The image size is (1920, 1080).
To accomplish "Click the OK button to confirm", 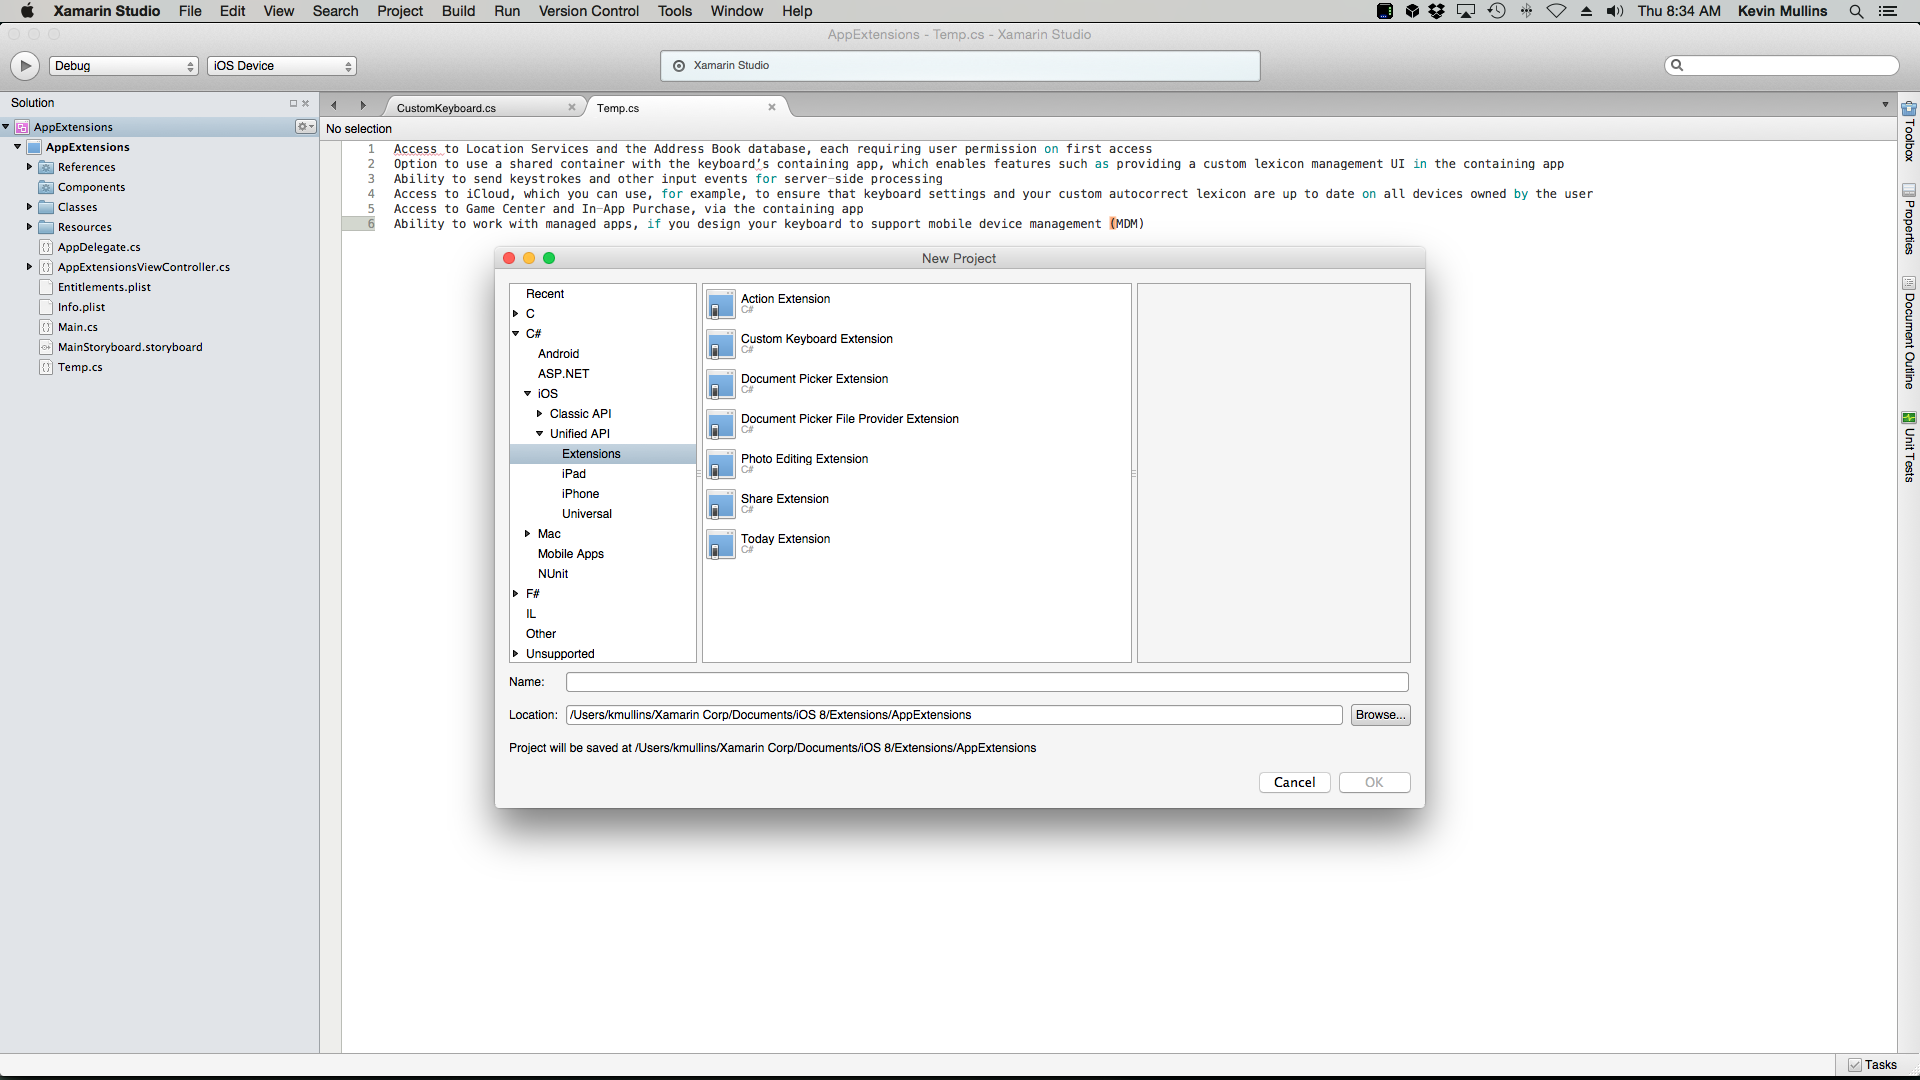I will coord(1373,782).
